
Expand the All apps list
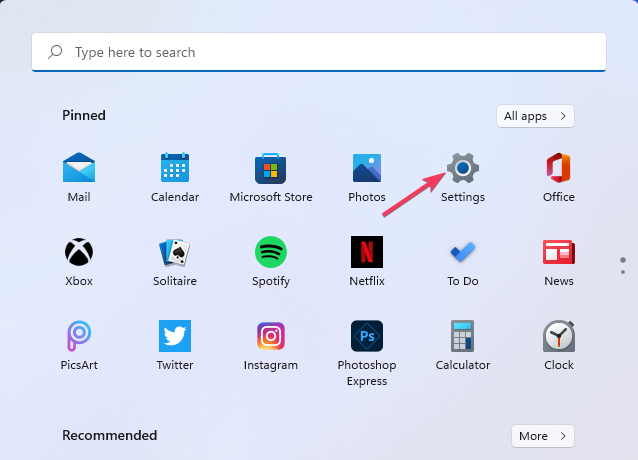535,116
